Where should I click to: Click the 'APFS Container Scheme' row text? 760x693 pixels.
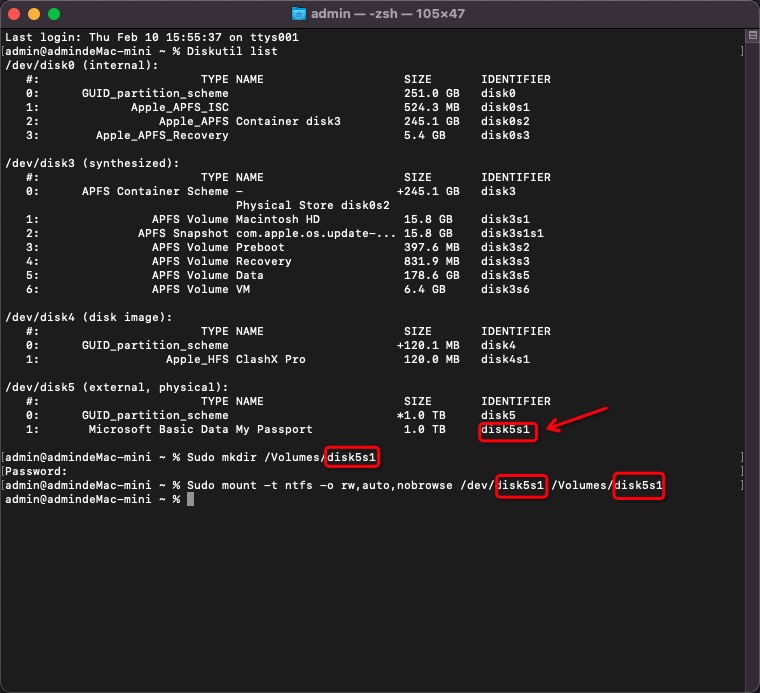tap(155, 191)
